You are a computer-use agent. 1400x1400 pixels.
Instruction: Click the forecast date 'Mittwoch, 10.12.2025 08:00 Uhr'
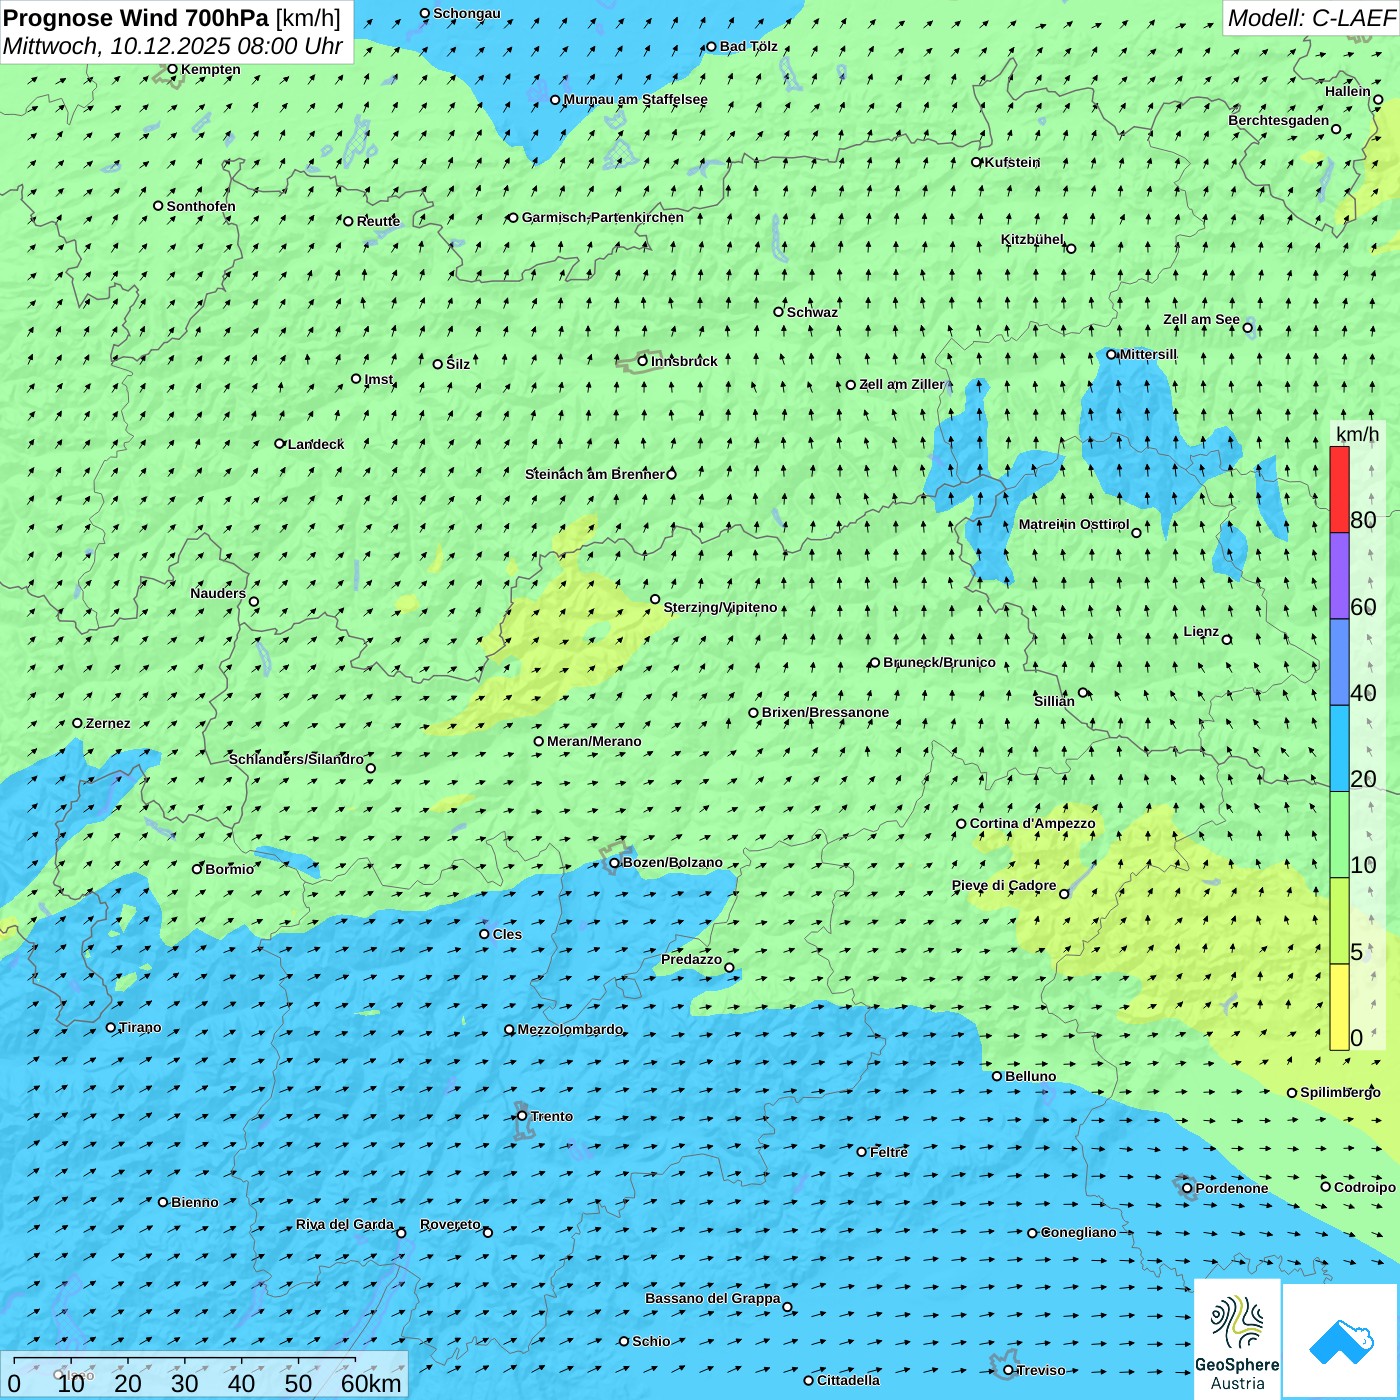pyautogui.click(x=172, y=46)
